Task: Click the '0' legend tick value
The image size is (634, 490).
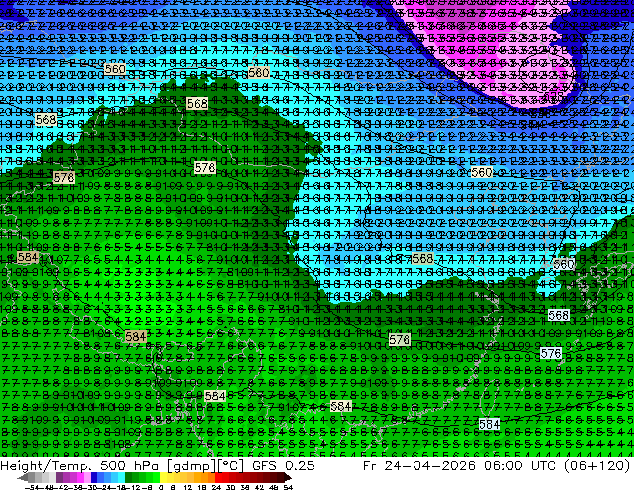Action: tap(161, 488)
